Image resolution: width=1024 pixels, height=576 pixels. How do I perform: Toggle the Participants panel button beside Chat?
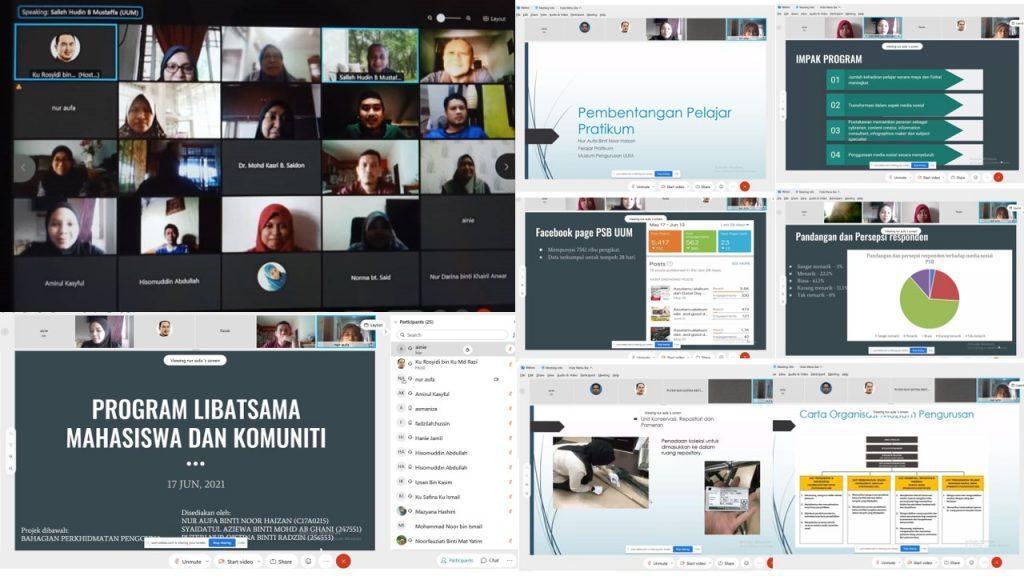455,560
